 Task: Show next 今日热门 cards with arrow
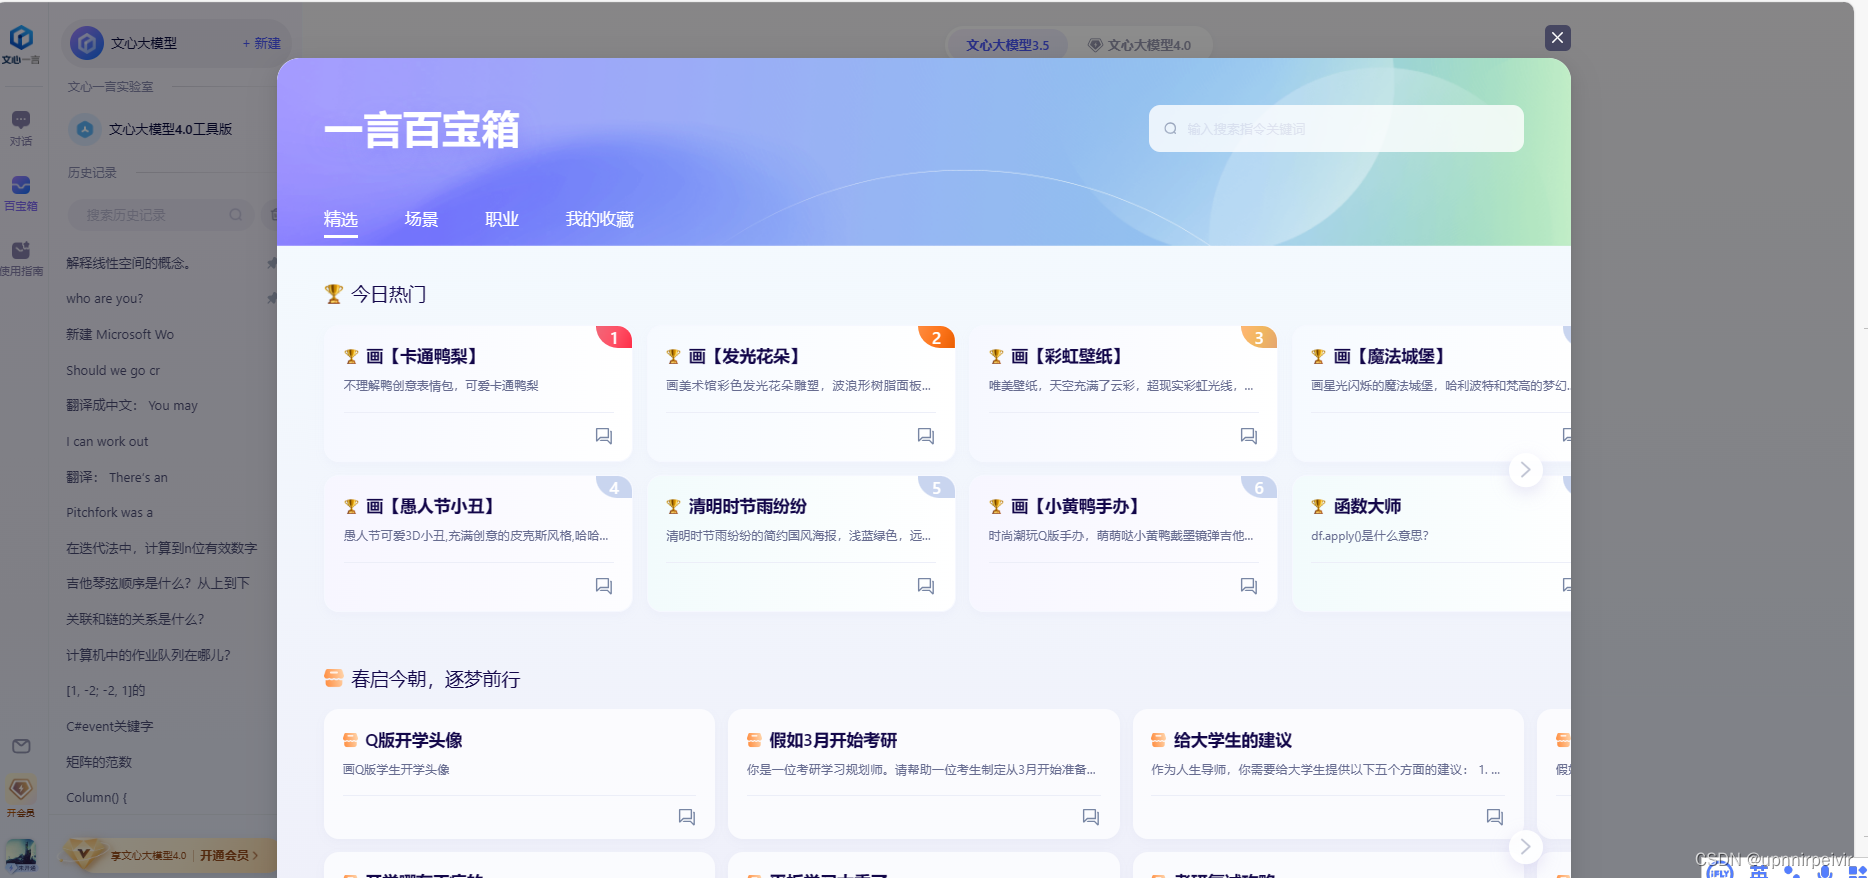(1525, 470)
